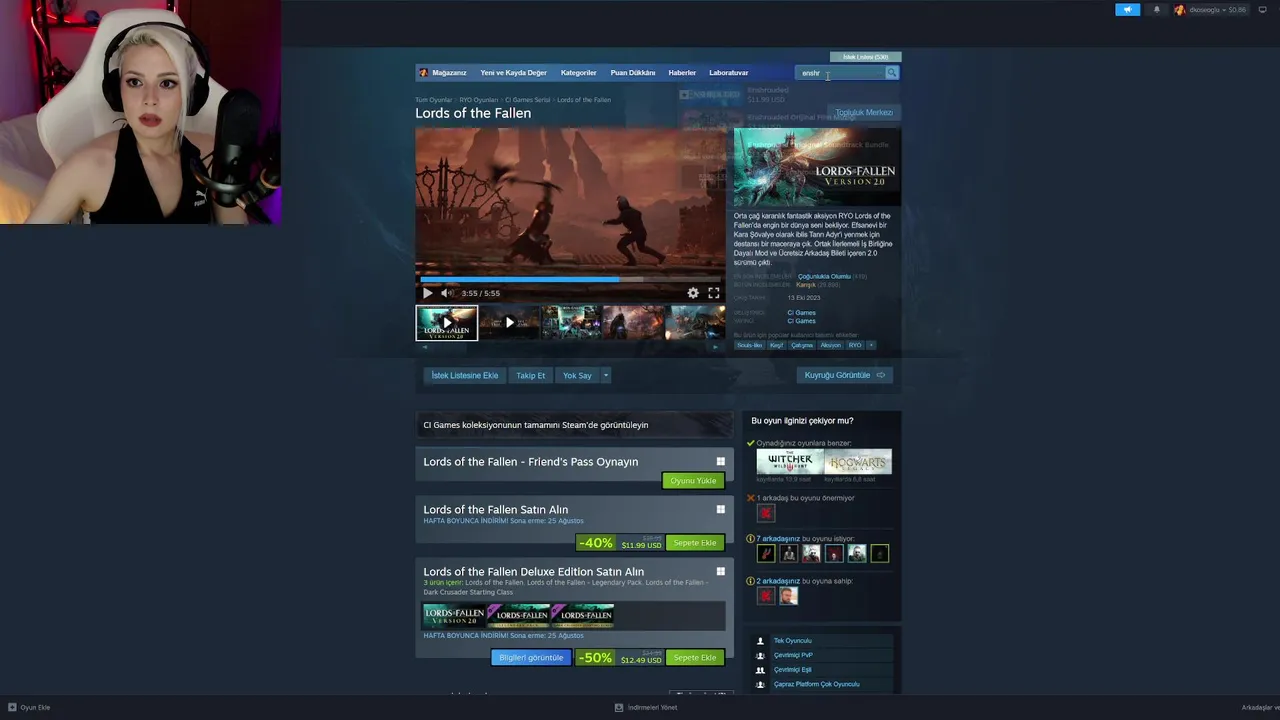The width and height of the screenshot is (1280, 720).
Task: Expand tags with the plus button
Action: [871, 345]
